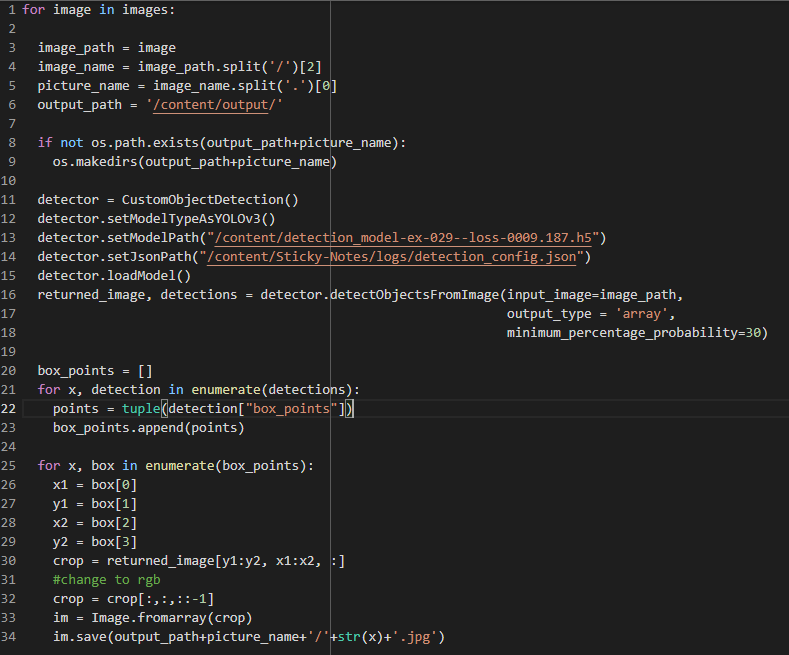This screenshot has height=655, width=789.
Task: Click 'image_path.split' text on line 4
Action: [199, 67]
